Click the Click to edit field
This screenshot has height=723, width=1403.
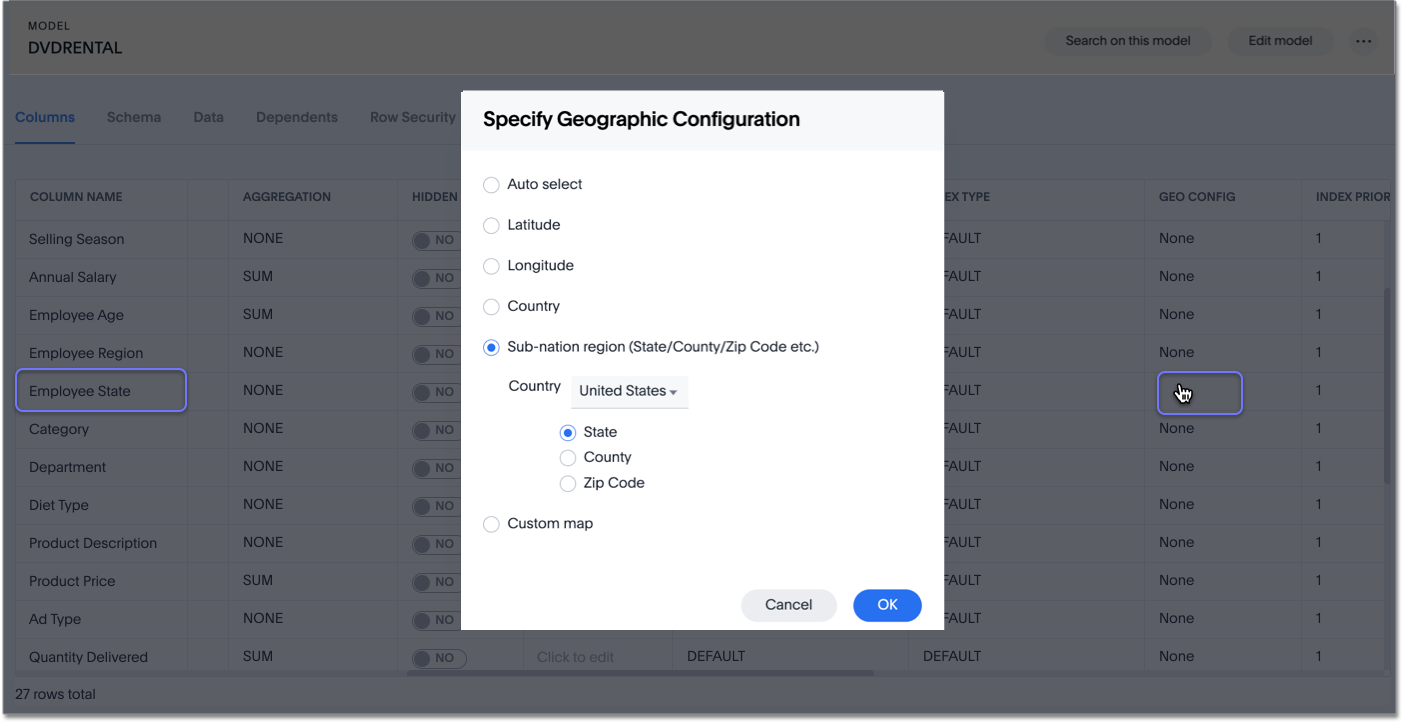(x=595, y=656)
